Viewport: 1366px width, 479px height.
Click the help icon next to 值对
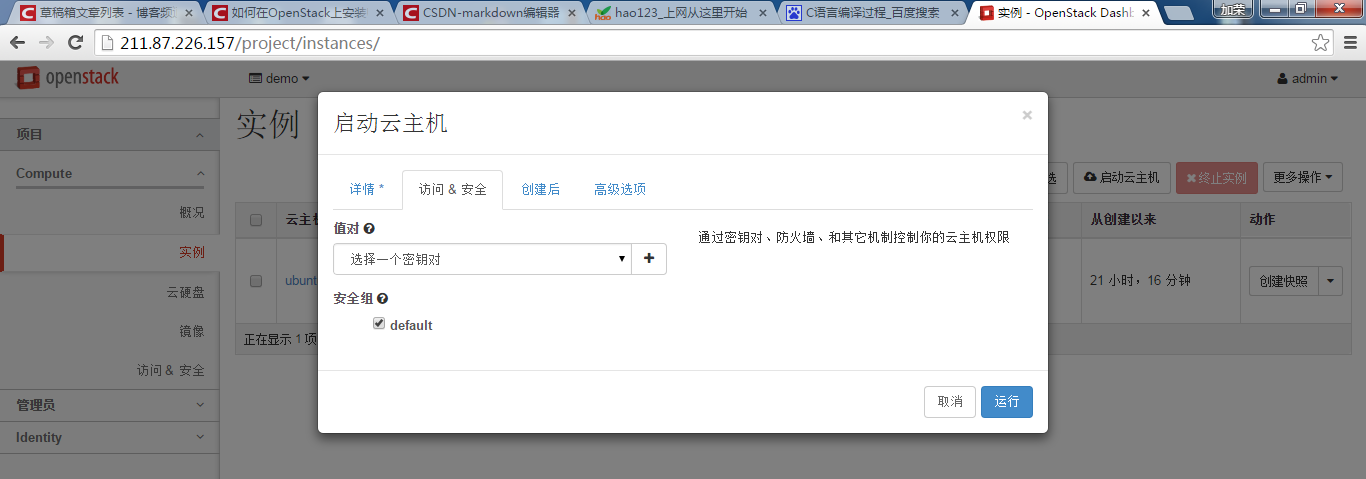pyautogui.click(x=369, y=229)
